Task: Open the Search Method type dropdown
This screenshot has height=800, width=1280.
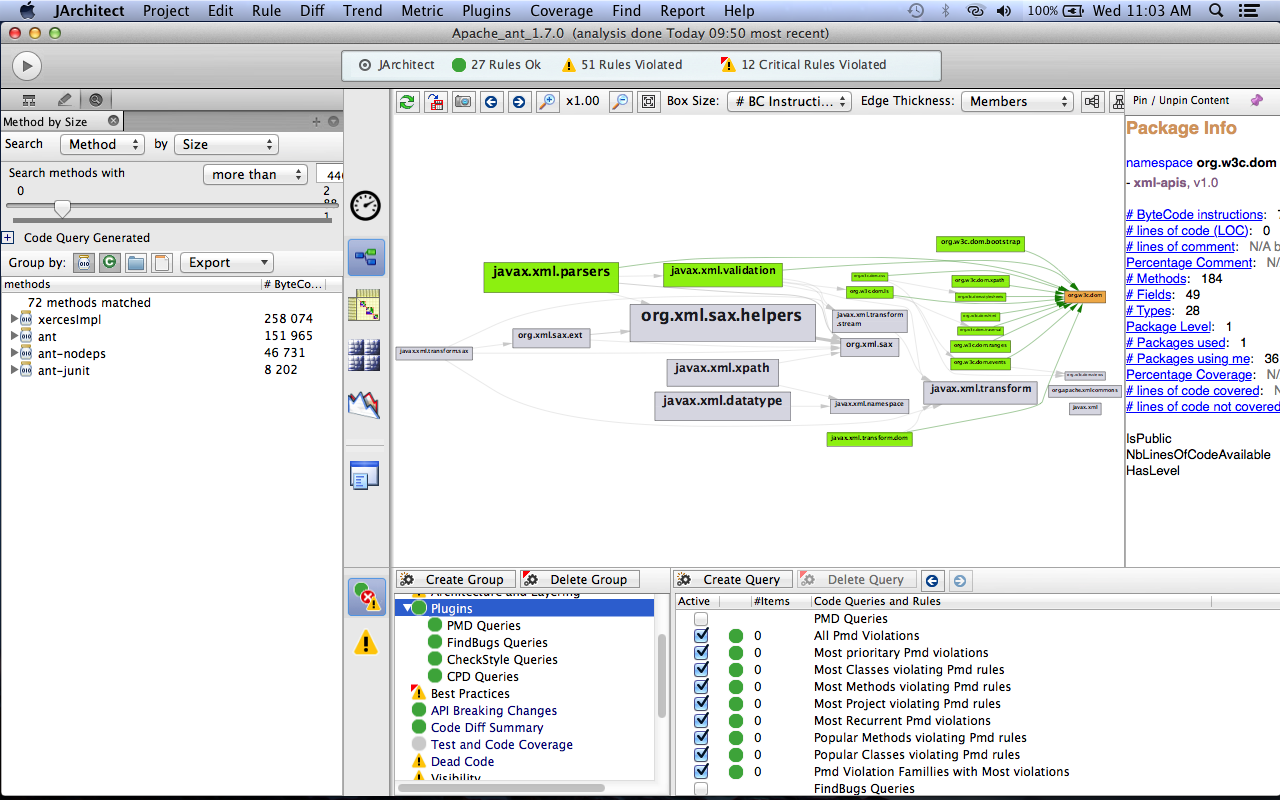Action: (102, 145)
